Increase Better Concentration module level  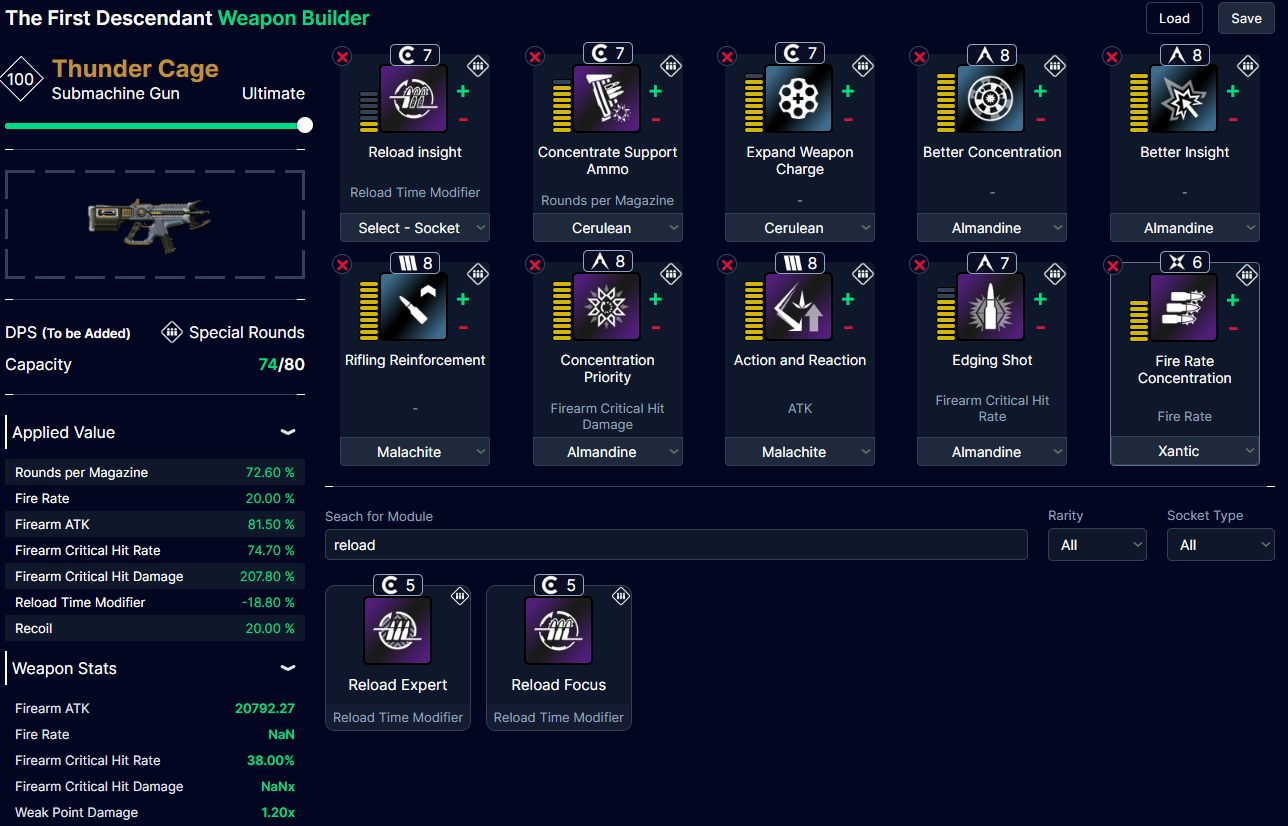(x=1040, y=91)
